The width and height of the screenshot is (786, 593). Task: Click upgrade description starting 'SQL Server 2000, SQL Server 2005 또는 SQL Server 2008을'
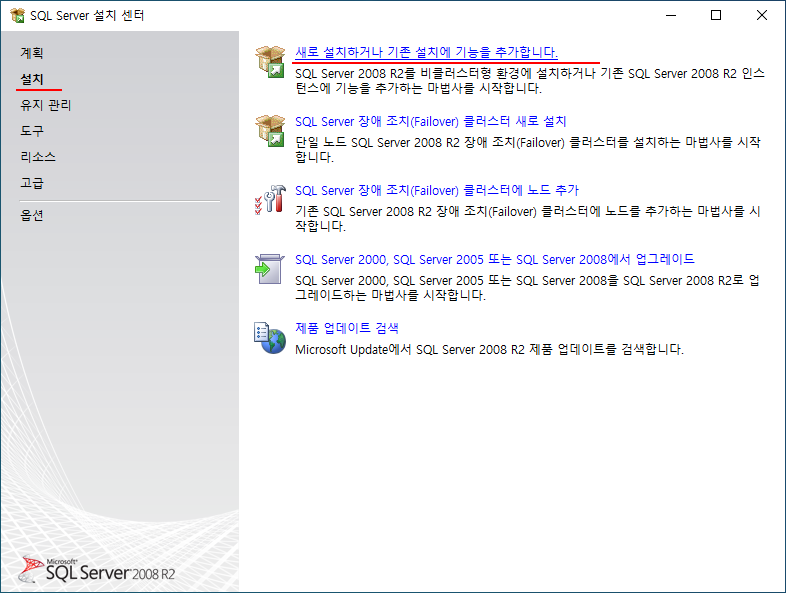point(527,287)
